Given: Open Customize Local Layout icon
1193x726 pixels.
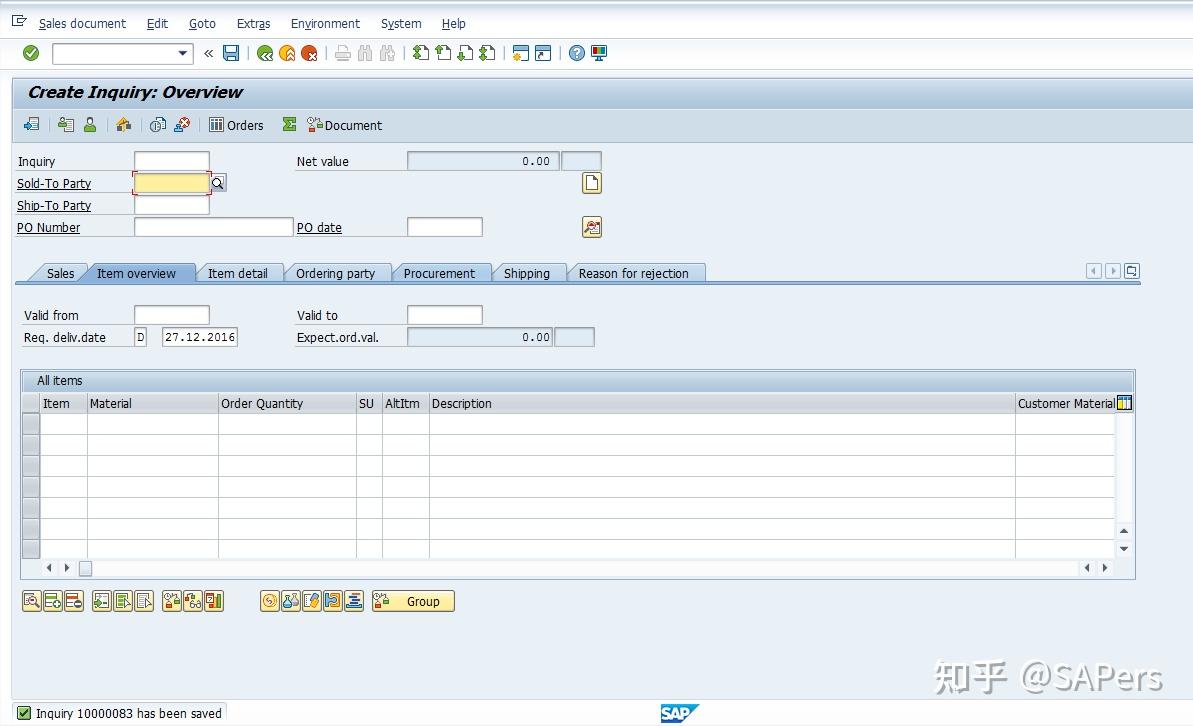Looking at the screenshot, I should (x=599, y=53).
